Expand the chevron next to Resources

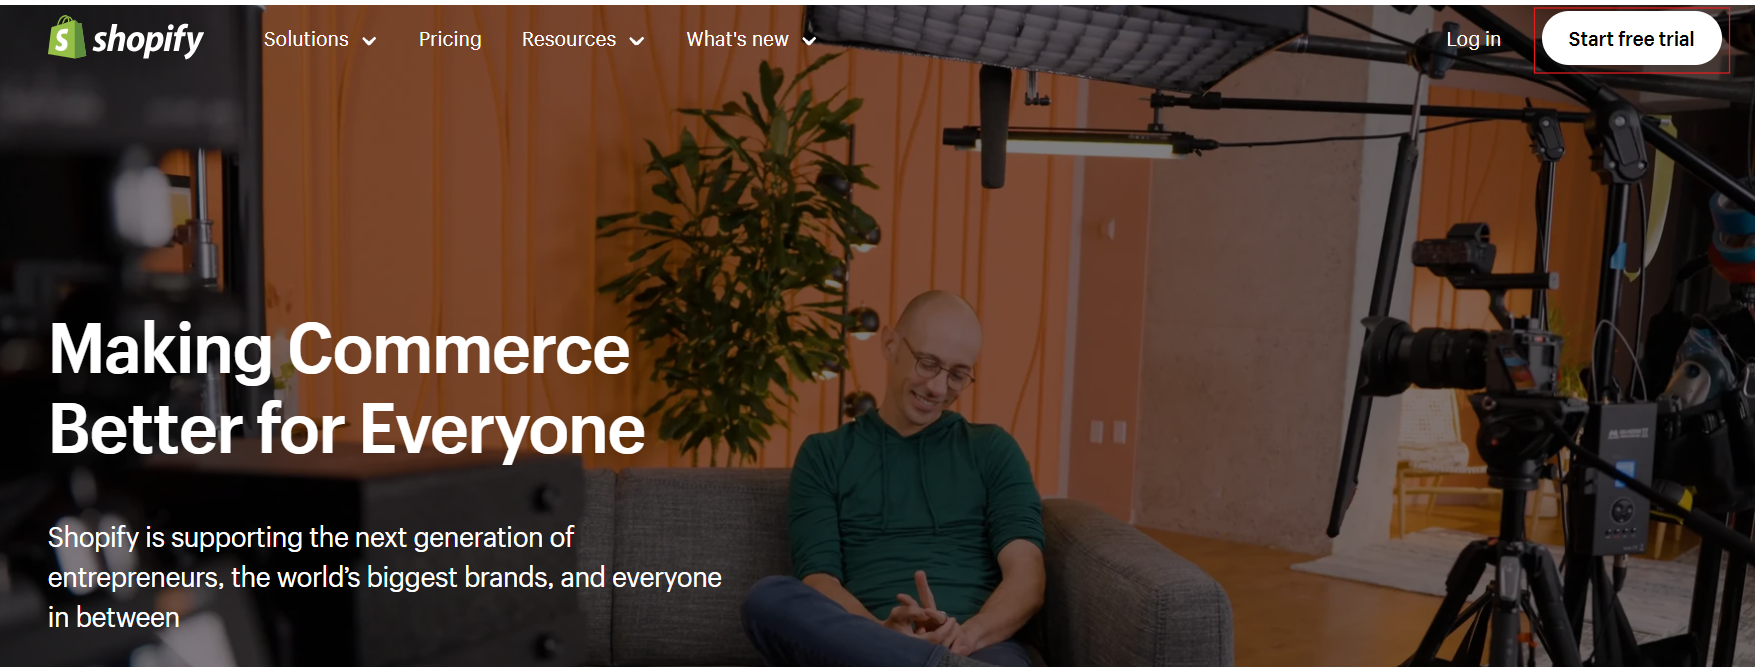637,41
